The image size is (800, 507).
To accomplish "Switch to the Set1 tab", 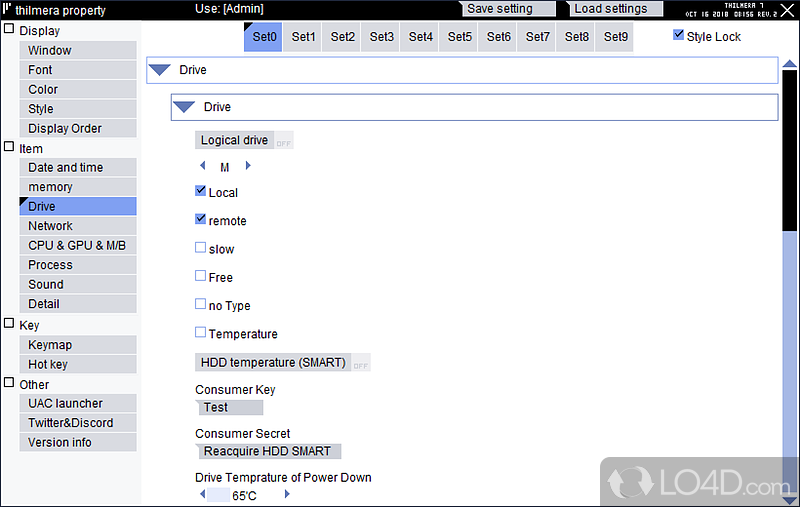I will pyautogui.click(x=303, y=37).
